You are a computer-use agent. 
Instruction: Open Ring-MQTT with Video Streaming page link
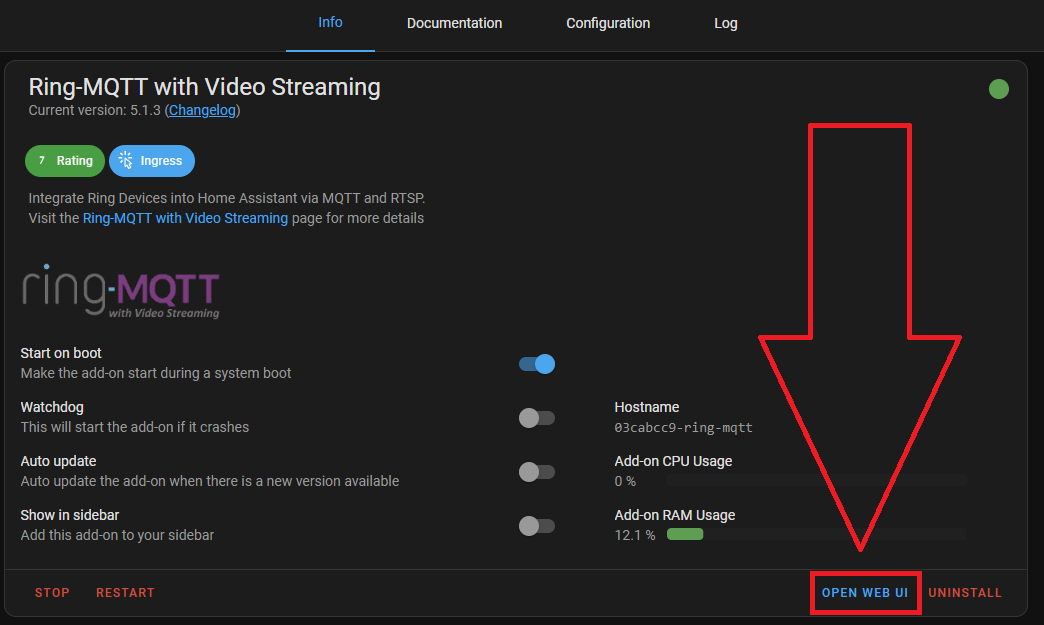(x=185, y=218)
